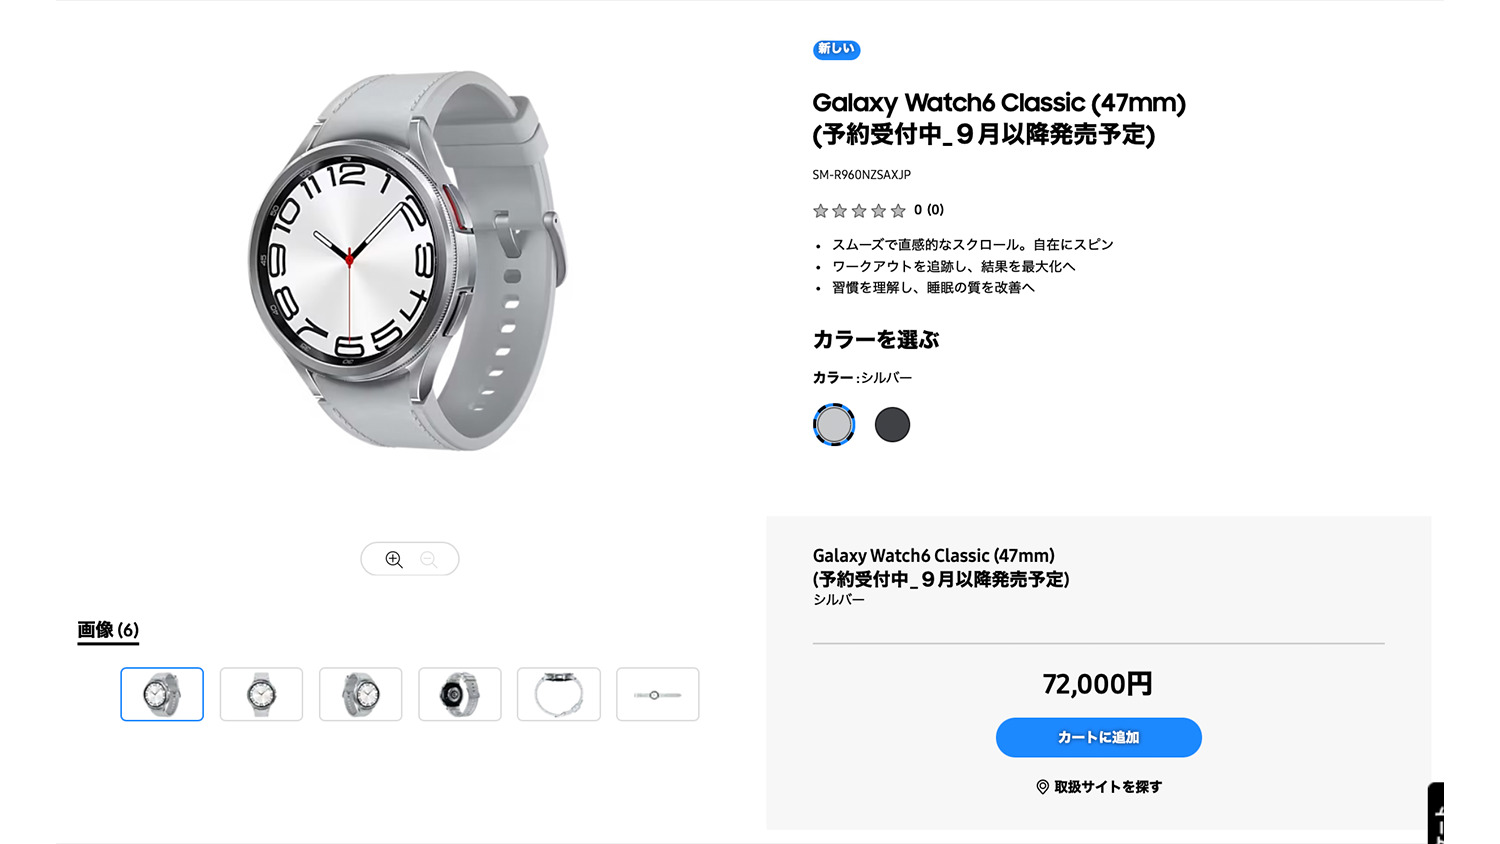Show fifth thumbnail of watch band loop
This screenshot has width=1500, height=844.
(x=558, y=694)
